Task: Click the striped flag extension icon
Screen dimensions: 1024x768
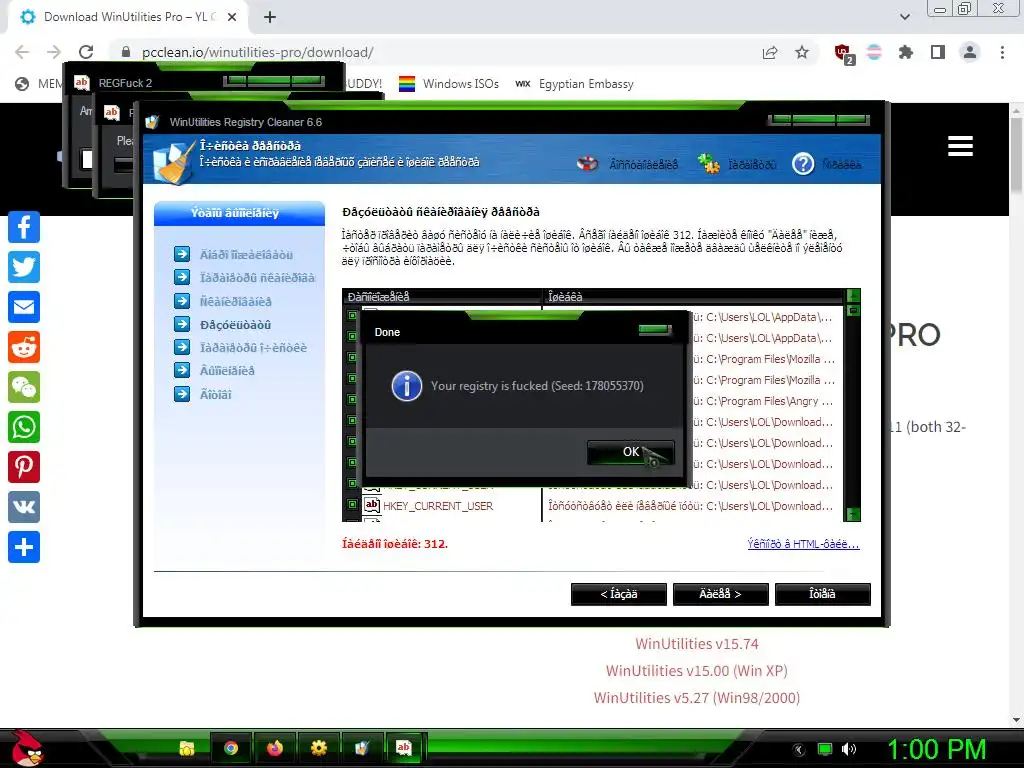Action: (874, 52)
